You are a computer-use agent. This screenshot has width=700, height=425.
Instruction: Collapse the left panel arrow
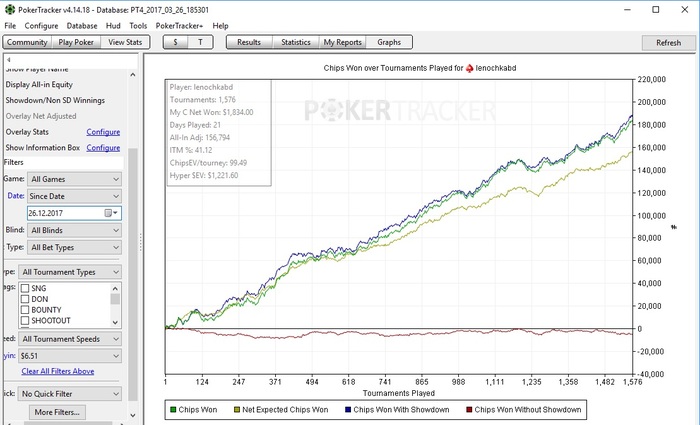coord(8,59)
